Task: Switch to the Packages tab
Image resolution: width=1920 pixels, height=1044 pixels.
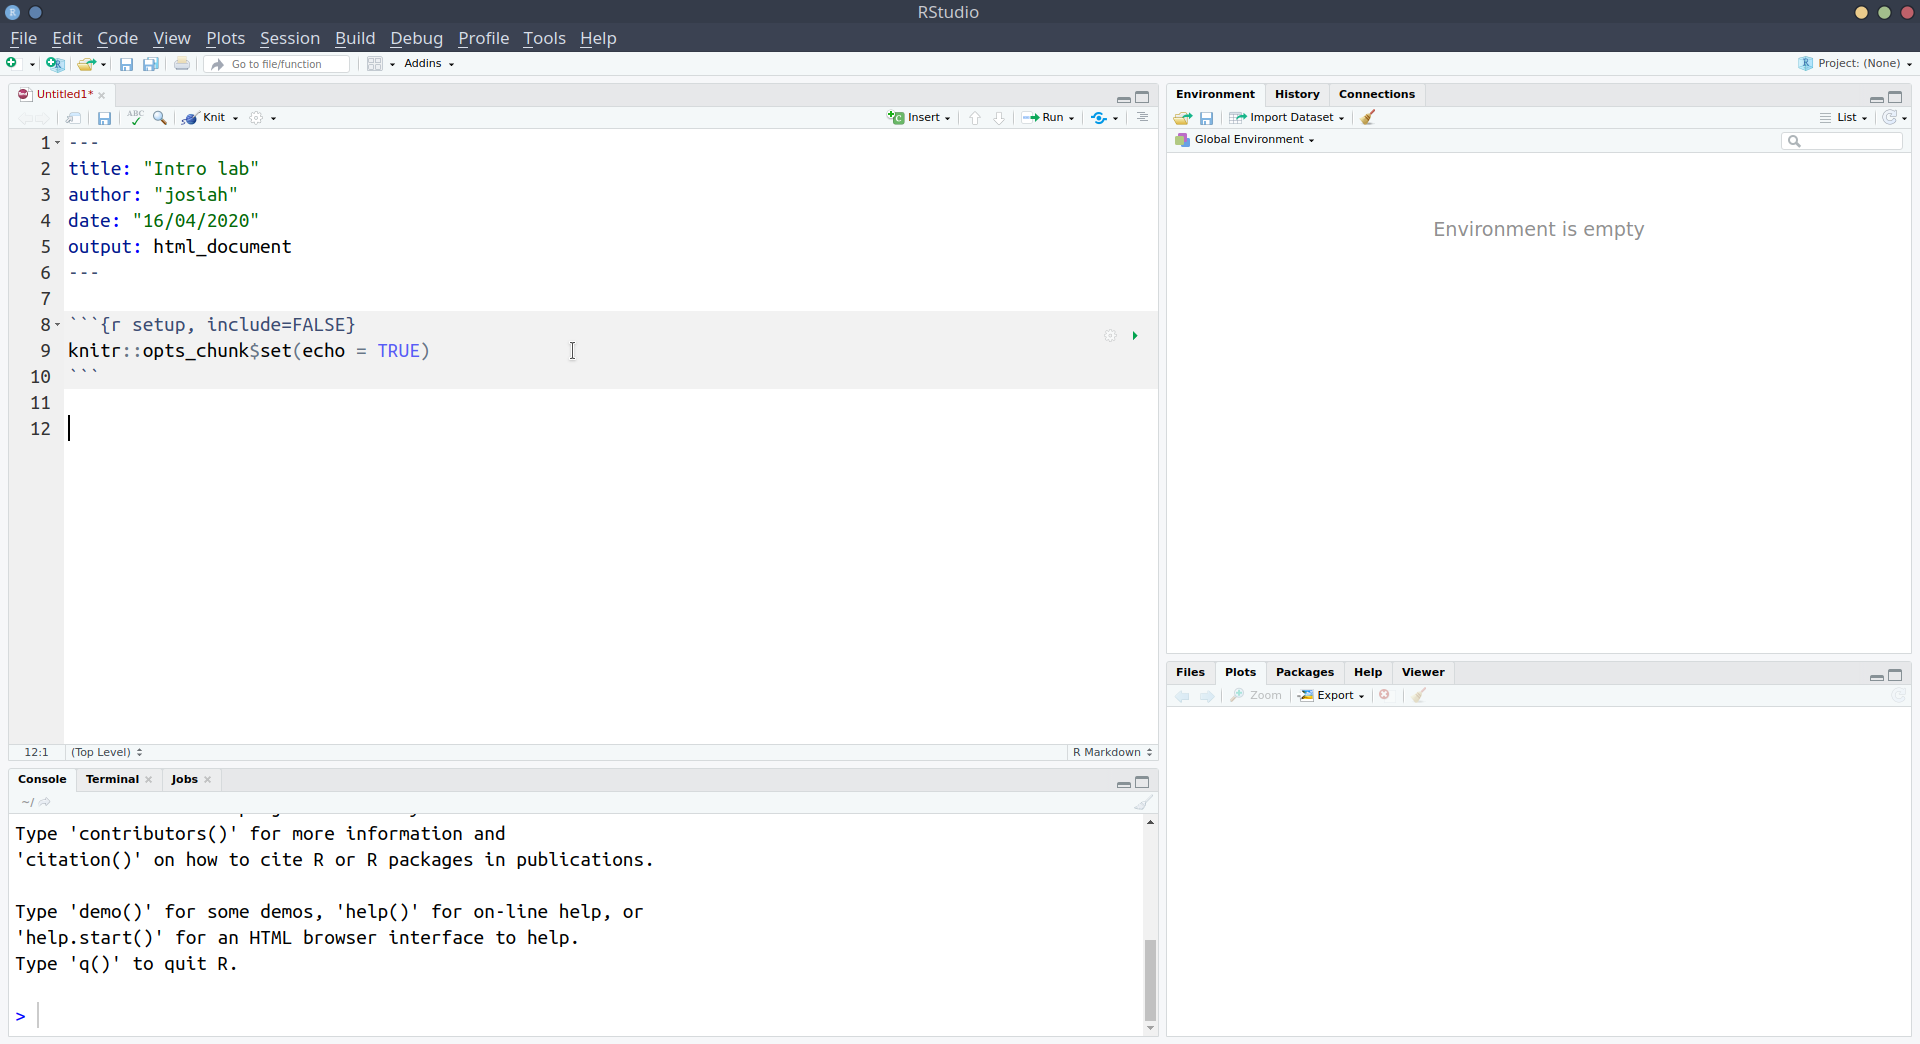Action: tap(1304, 672)
